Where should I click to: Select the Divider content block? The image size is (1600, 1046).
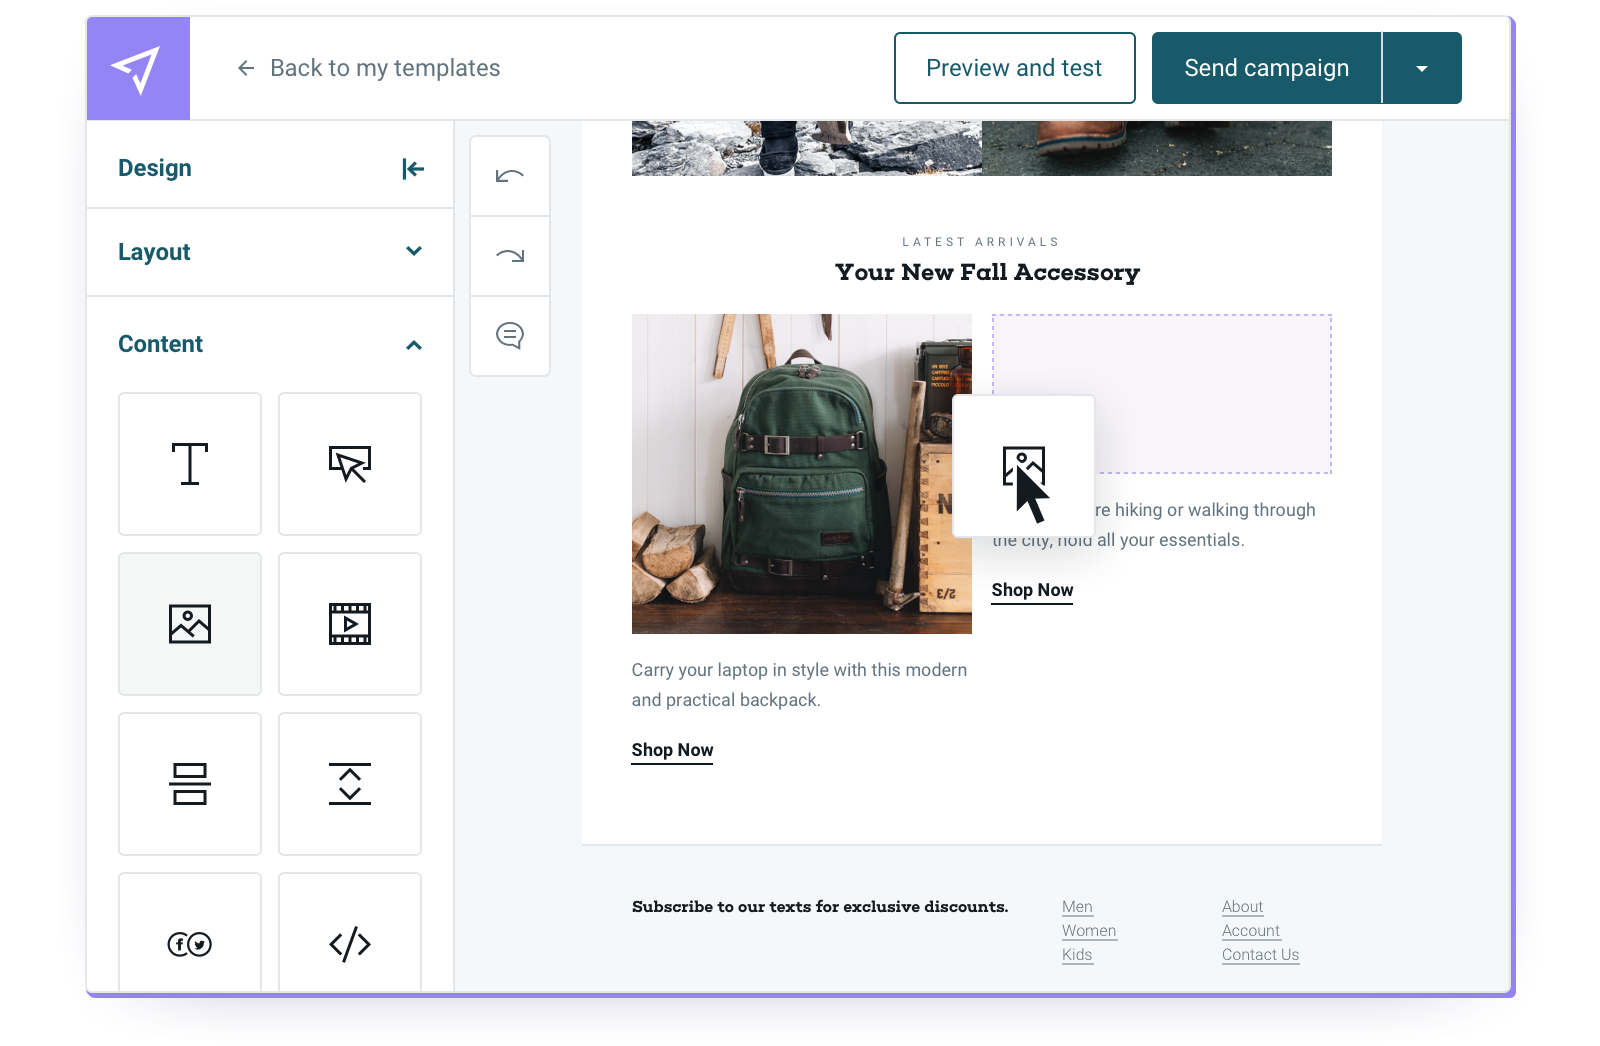click(190, 784)
